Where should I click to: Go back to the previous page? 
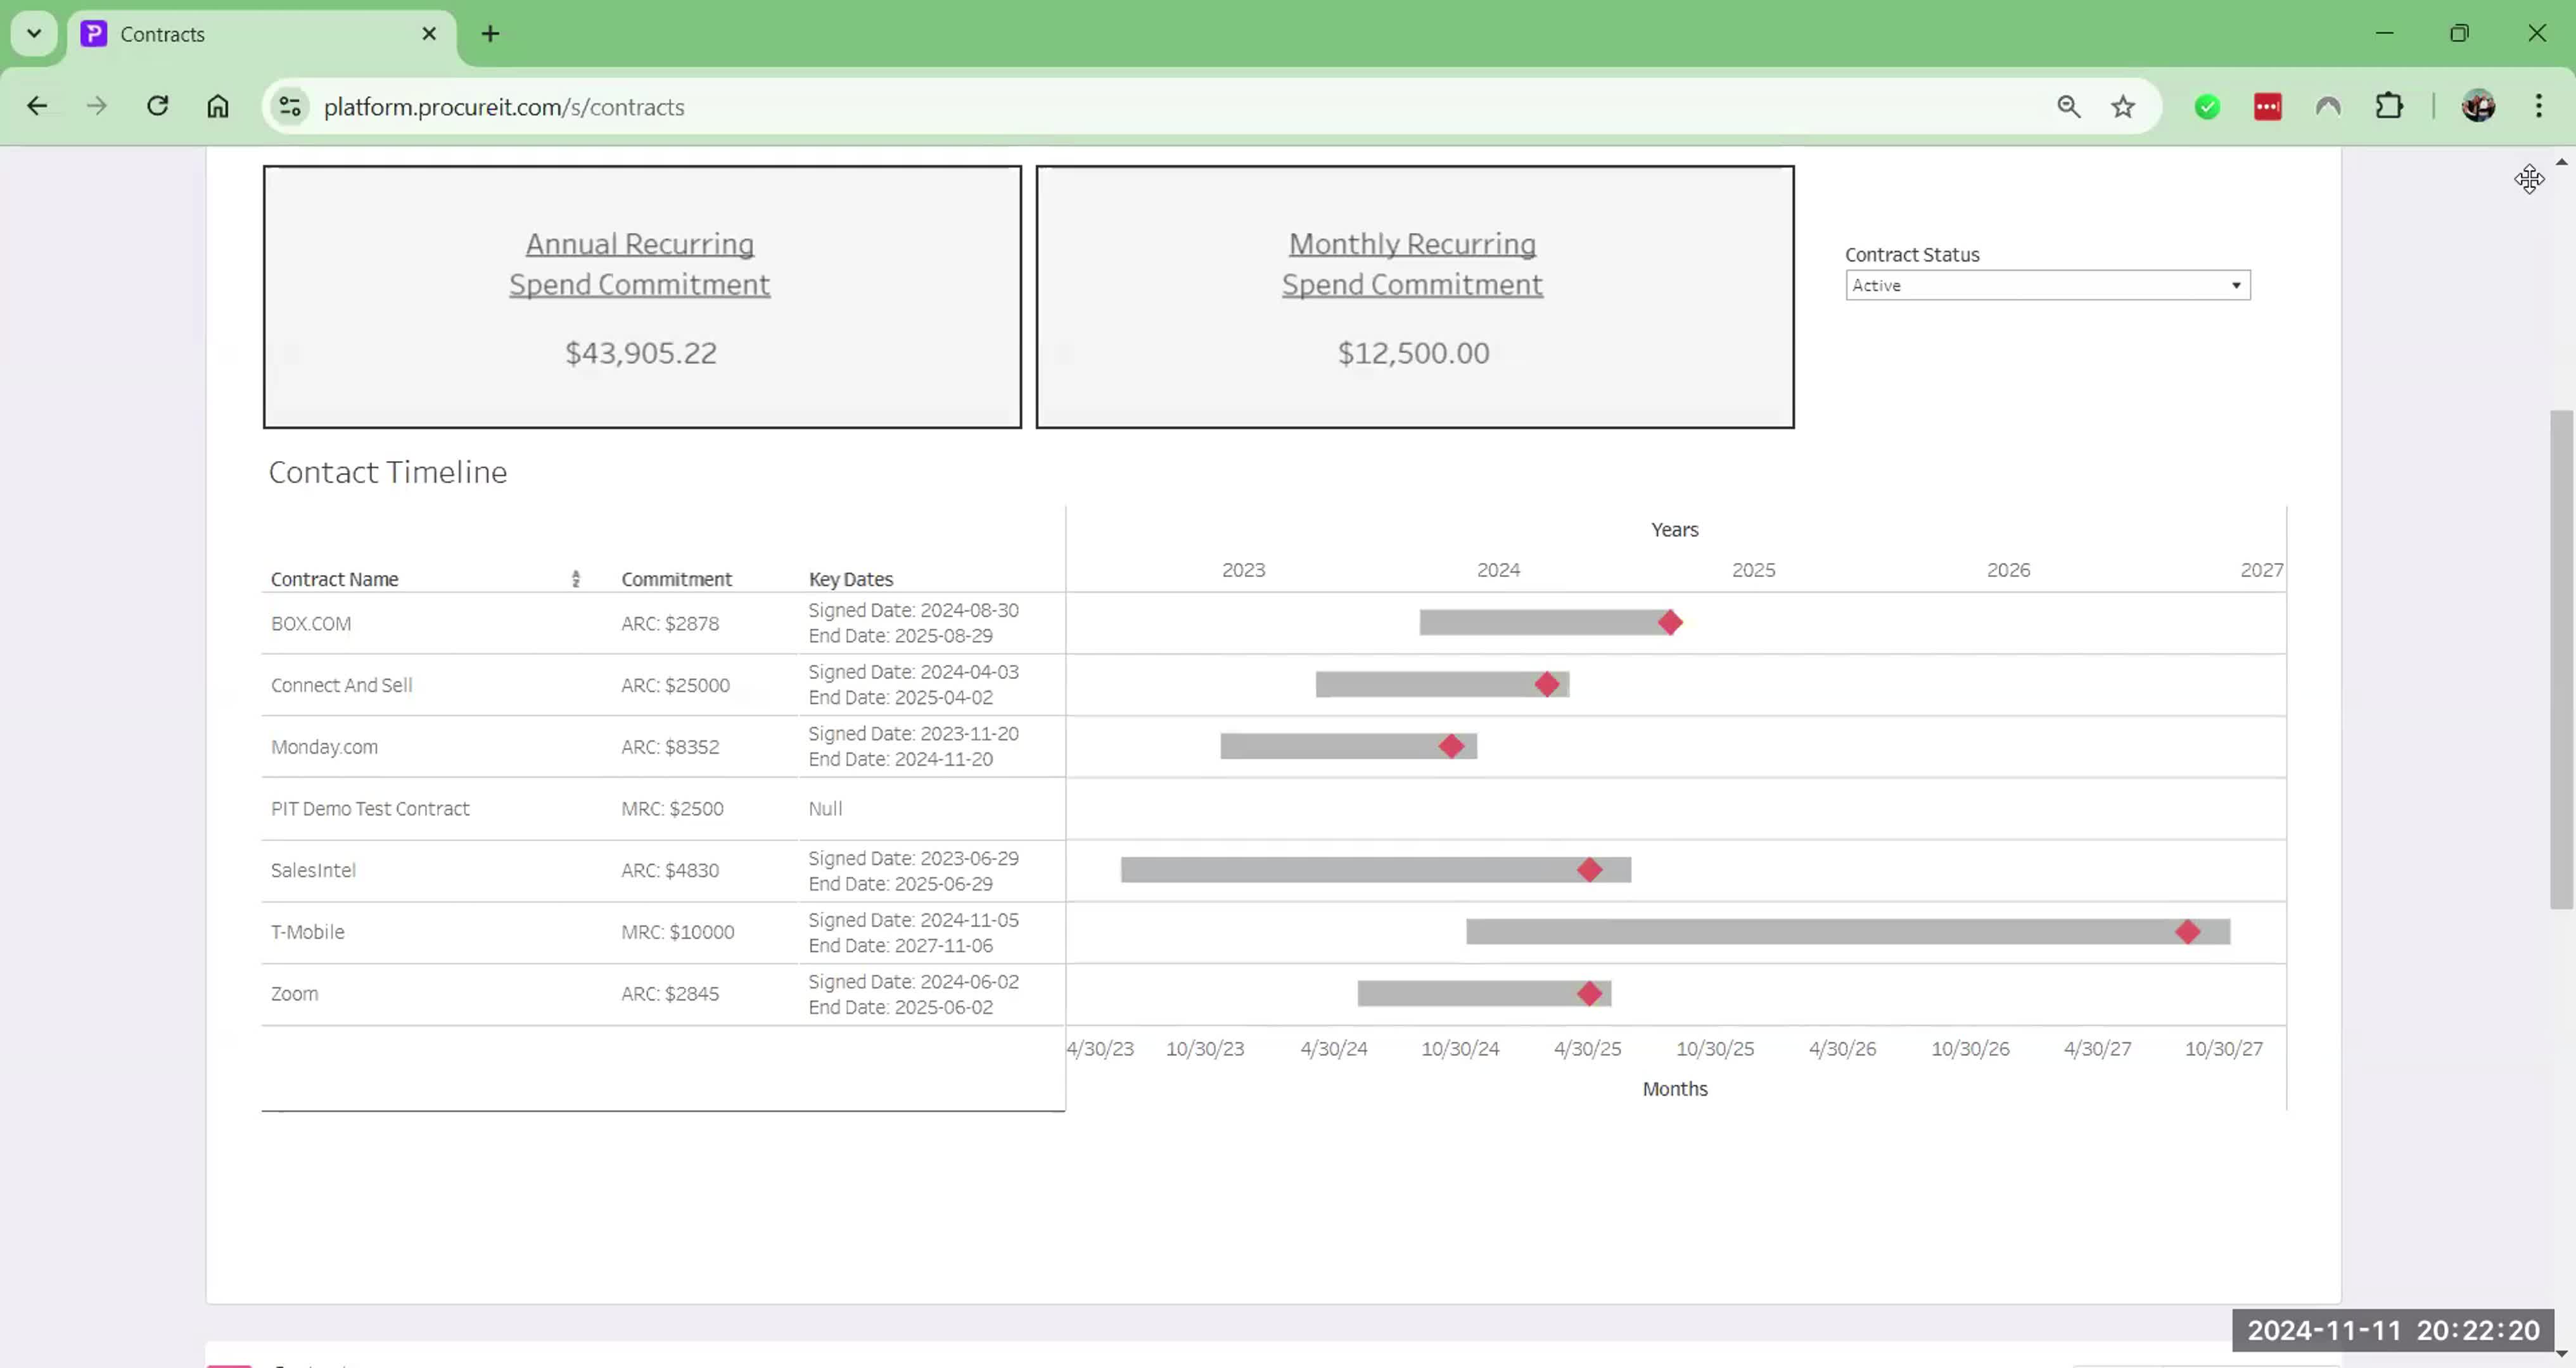37,106
